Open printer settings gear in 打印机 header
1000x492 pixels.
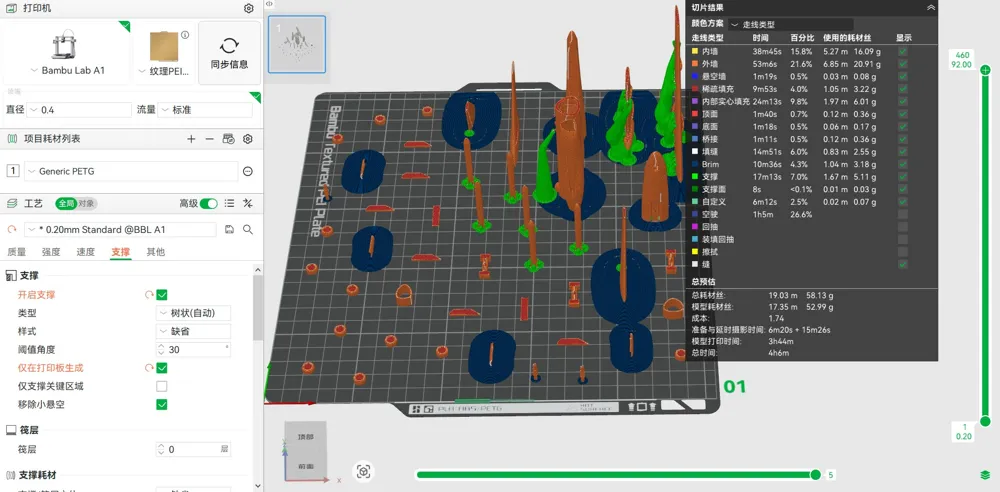249,8
